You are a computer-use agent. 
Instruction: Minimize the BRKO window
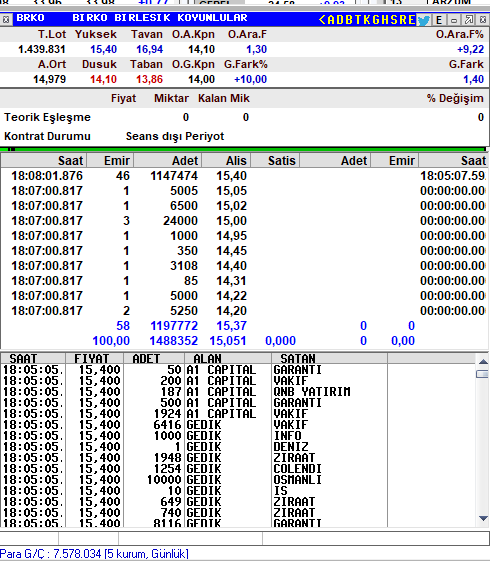pyautogui.click(x=454, y=20)
